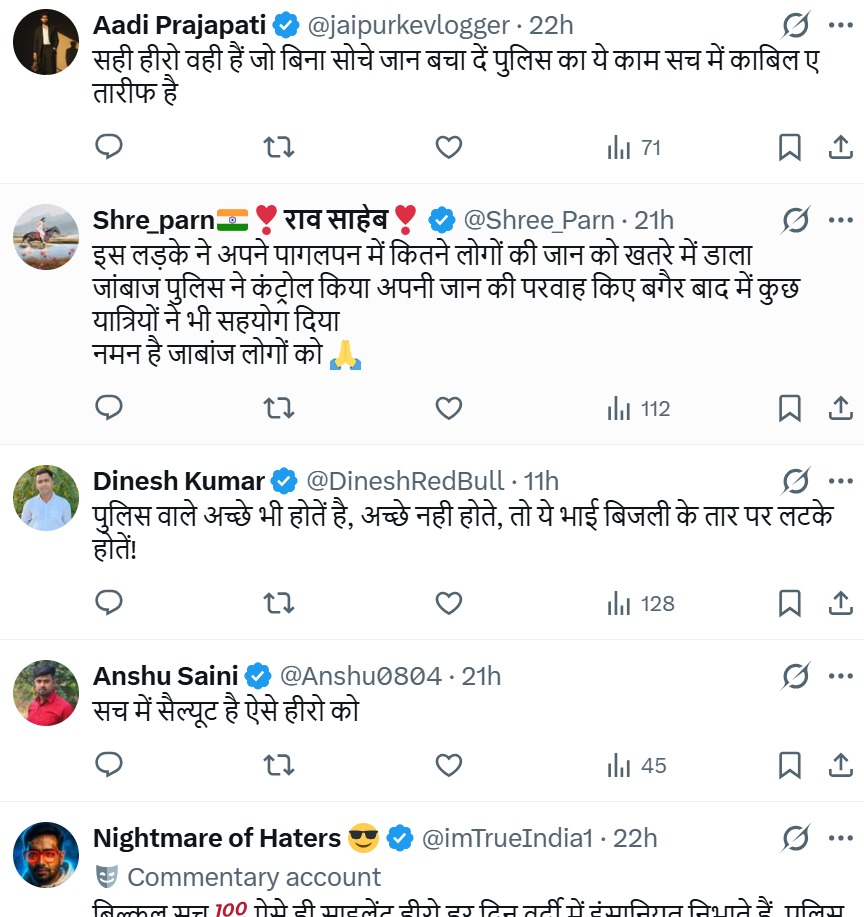
Task: Open Nightmare of Haters profile name
Action: point(216,838)
